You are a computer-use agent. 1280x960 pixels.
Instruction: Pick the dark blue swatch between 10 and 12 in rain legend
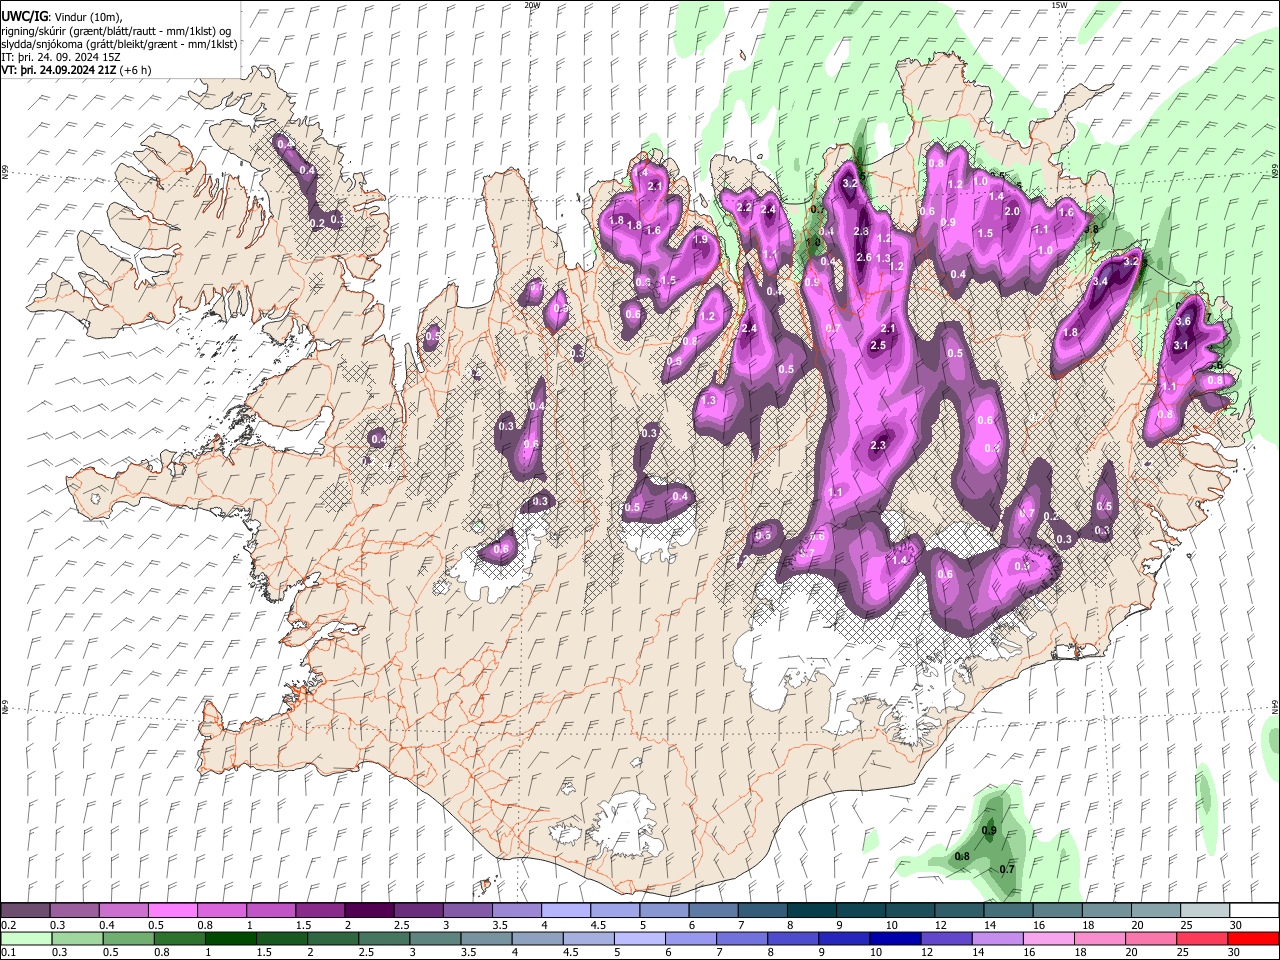coord(893,938)
